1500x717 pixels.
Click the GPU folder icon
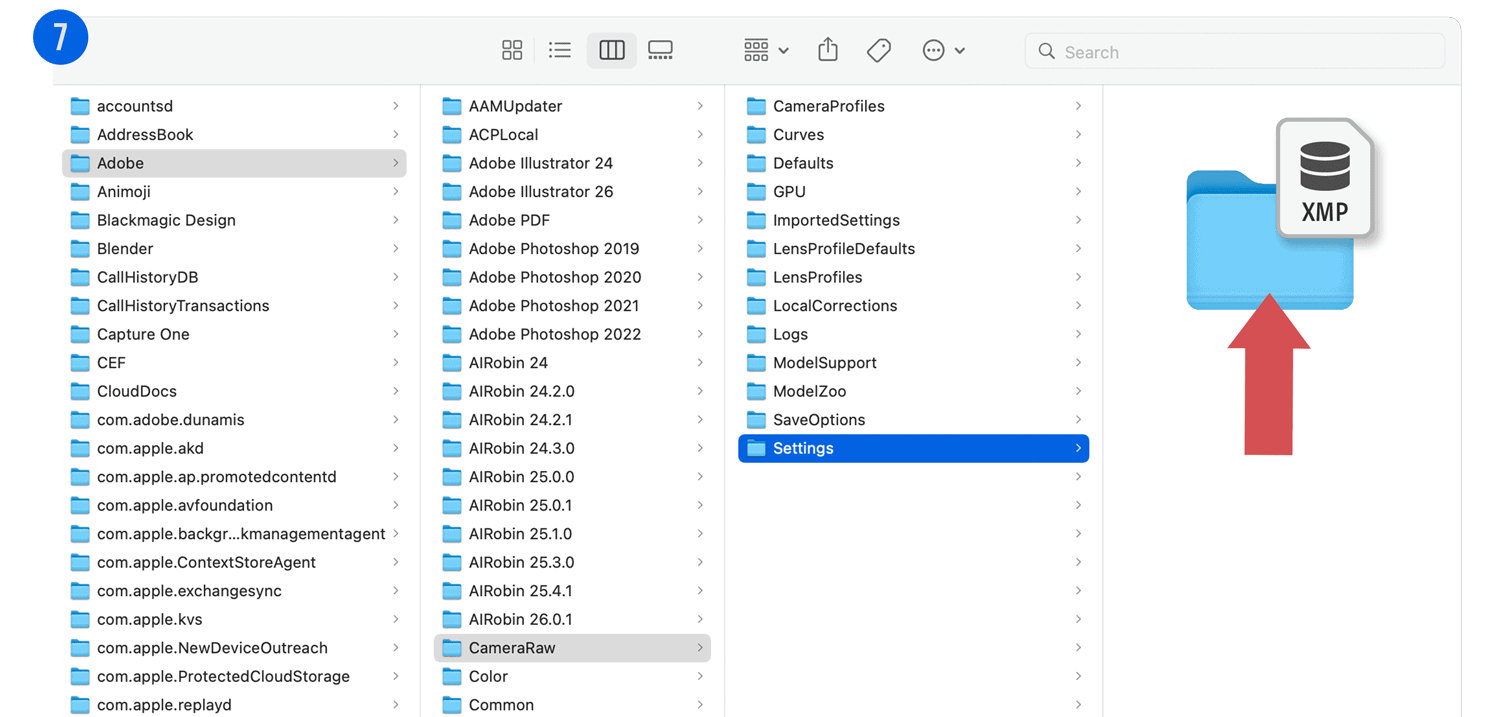point(756,191)
